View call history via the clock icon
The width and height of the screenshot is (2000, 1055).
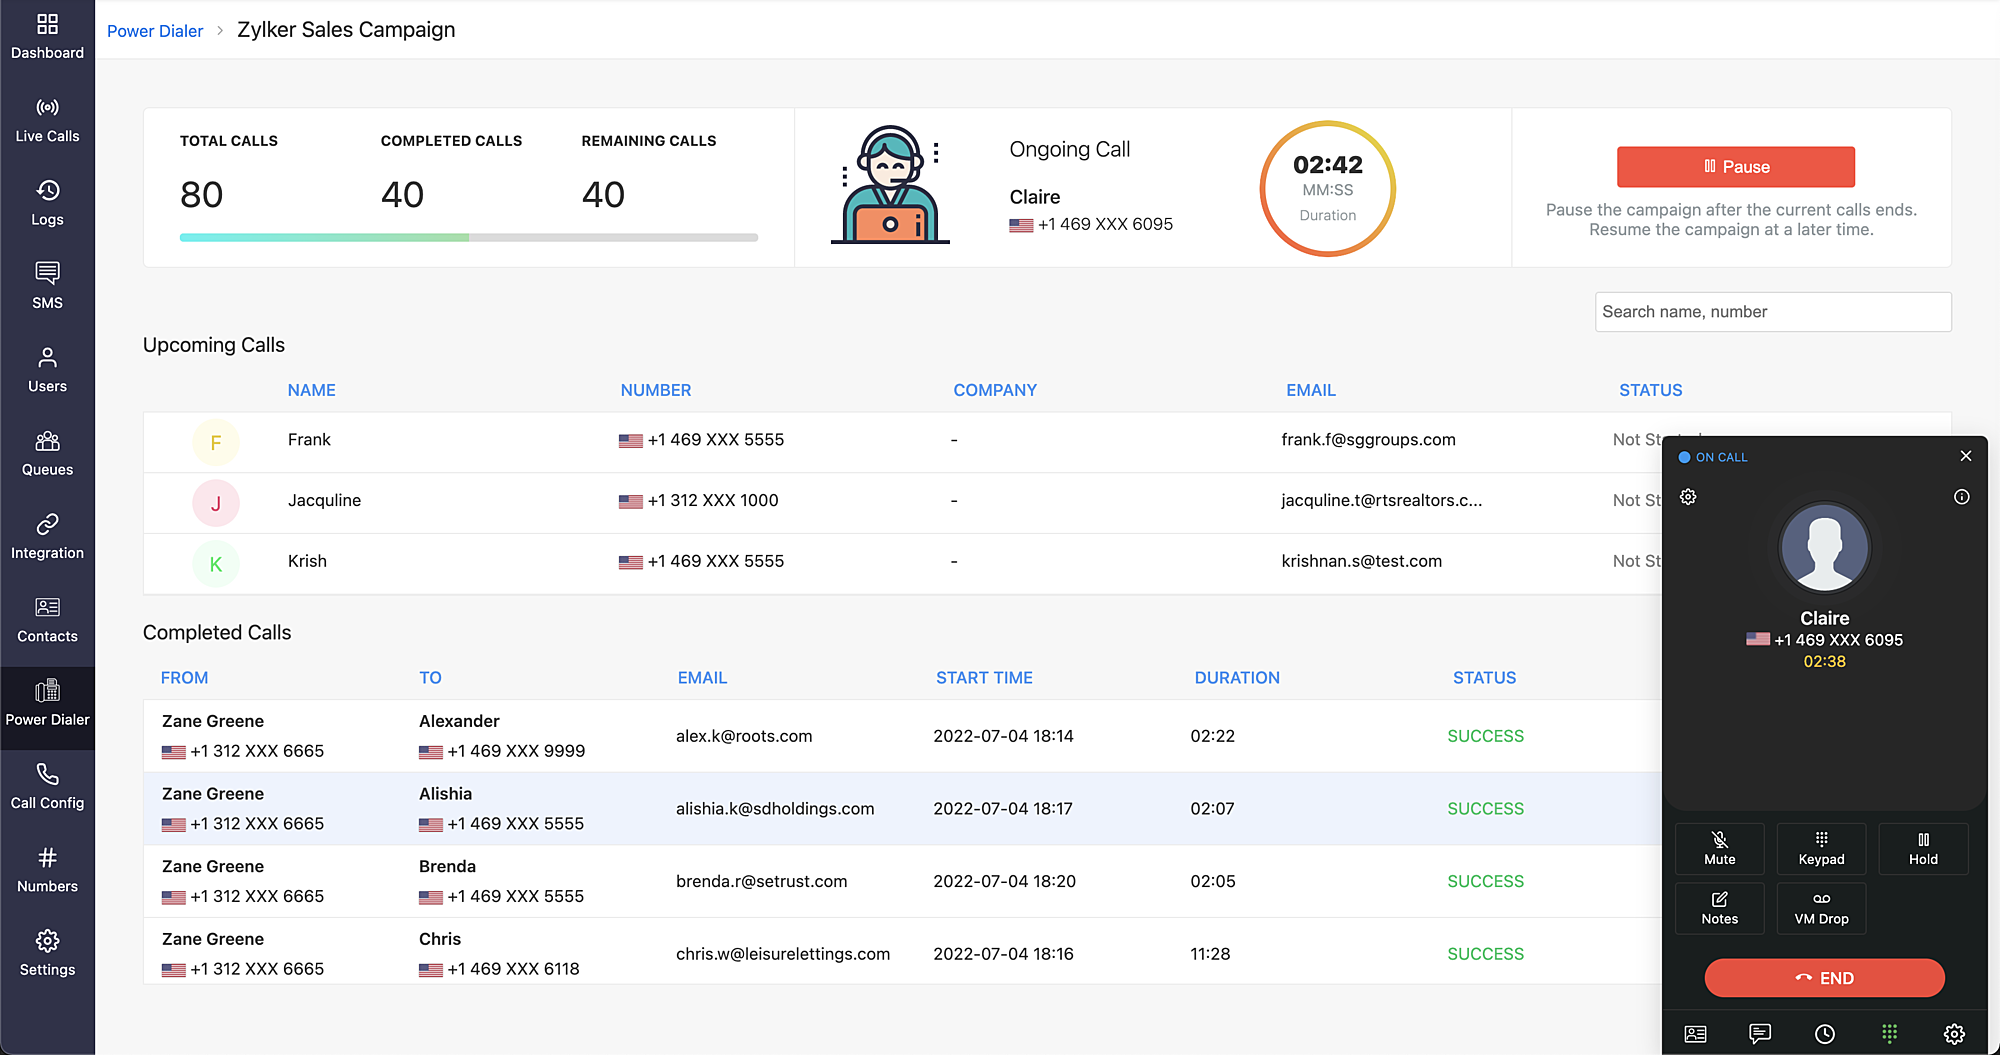tap(1825, 1034)
